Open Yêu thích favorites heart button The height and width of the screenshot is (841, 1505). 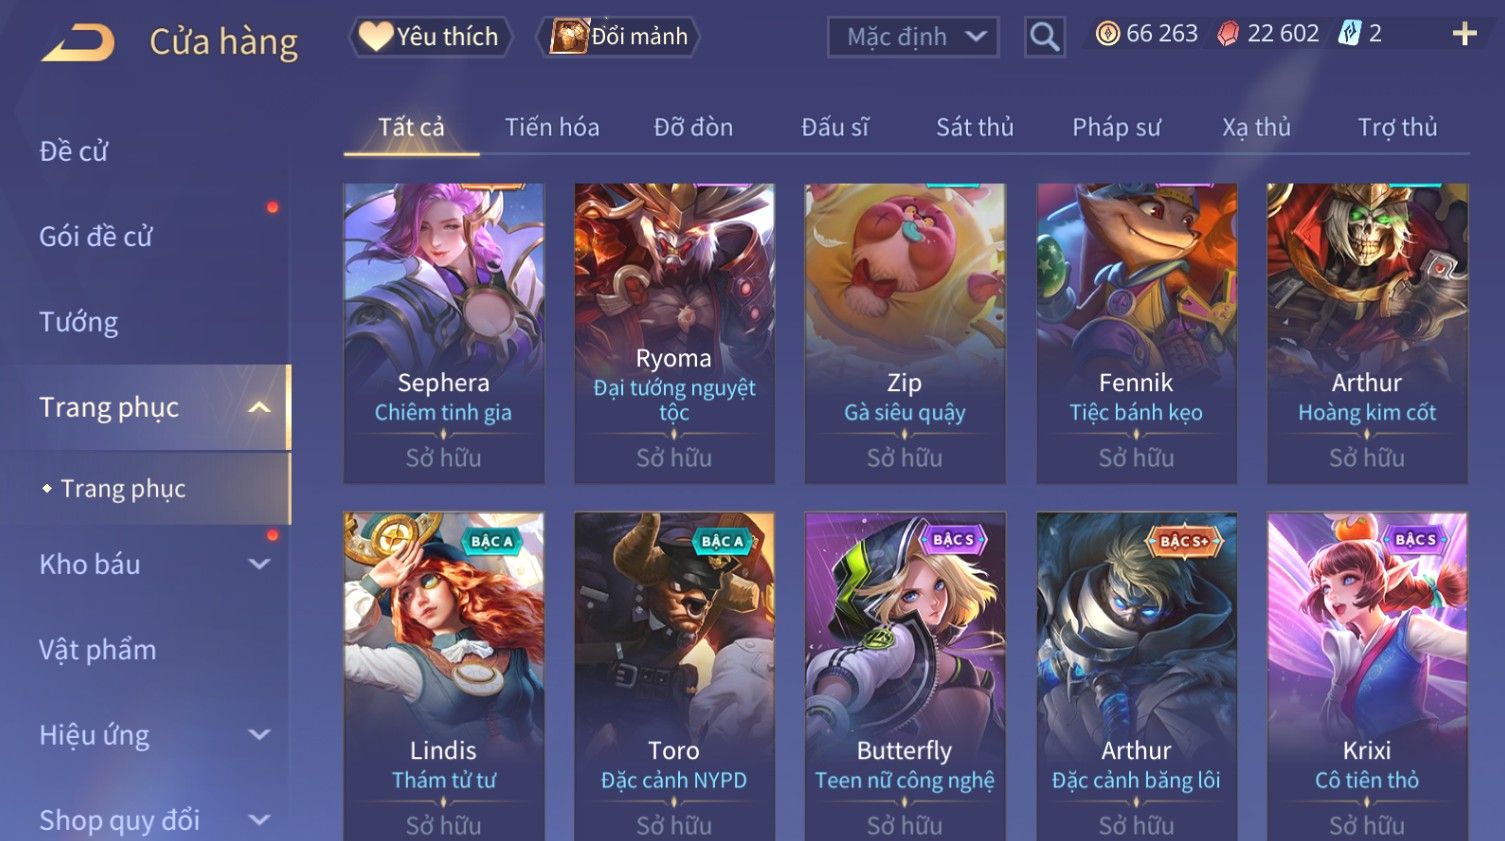click(x=430, y=37)
